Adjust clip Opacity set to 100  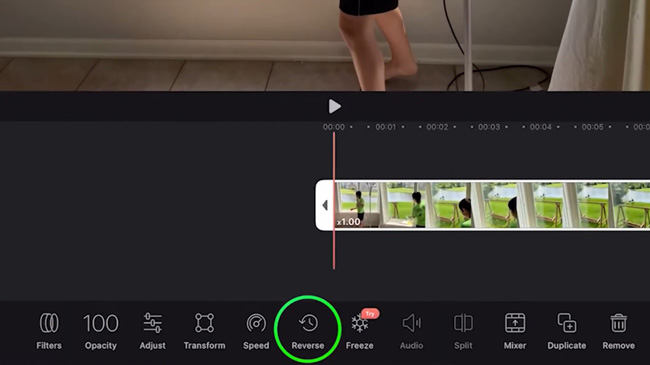[100, 331]
